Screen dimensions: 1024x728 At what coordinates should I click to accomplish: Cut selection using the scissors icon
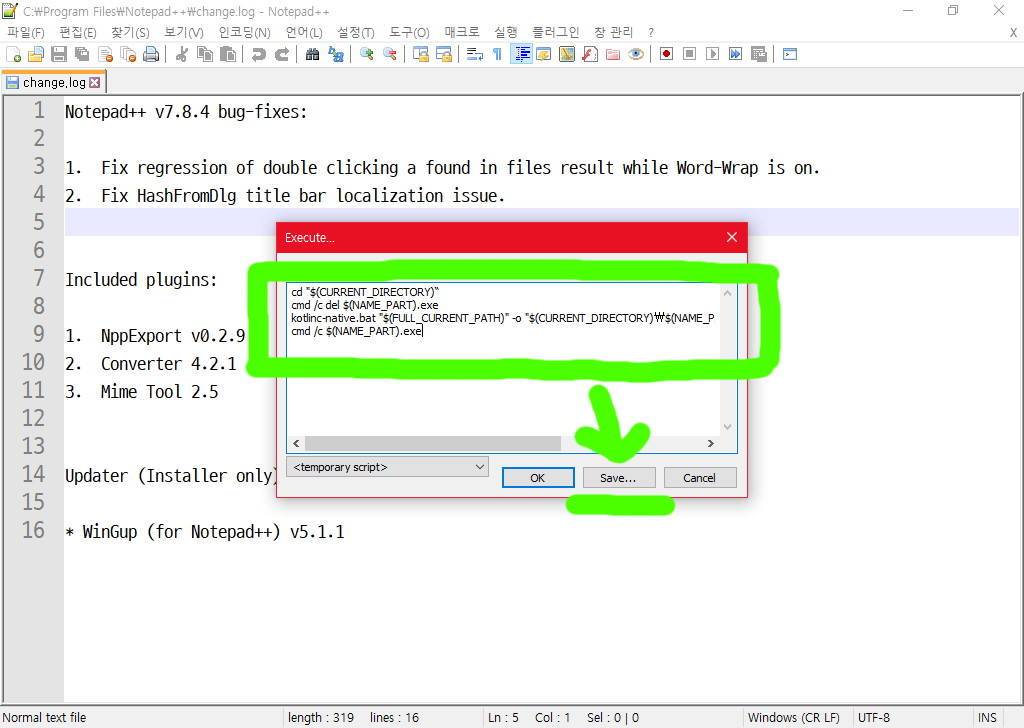182,54
